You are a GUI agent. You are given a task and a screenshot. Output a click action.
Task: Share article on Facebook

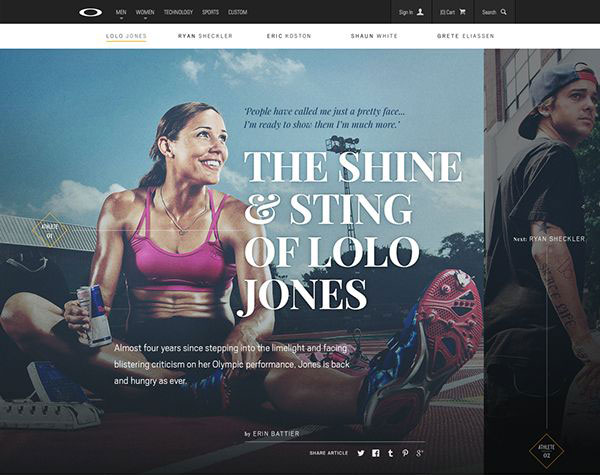click(376, 453)
